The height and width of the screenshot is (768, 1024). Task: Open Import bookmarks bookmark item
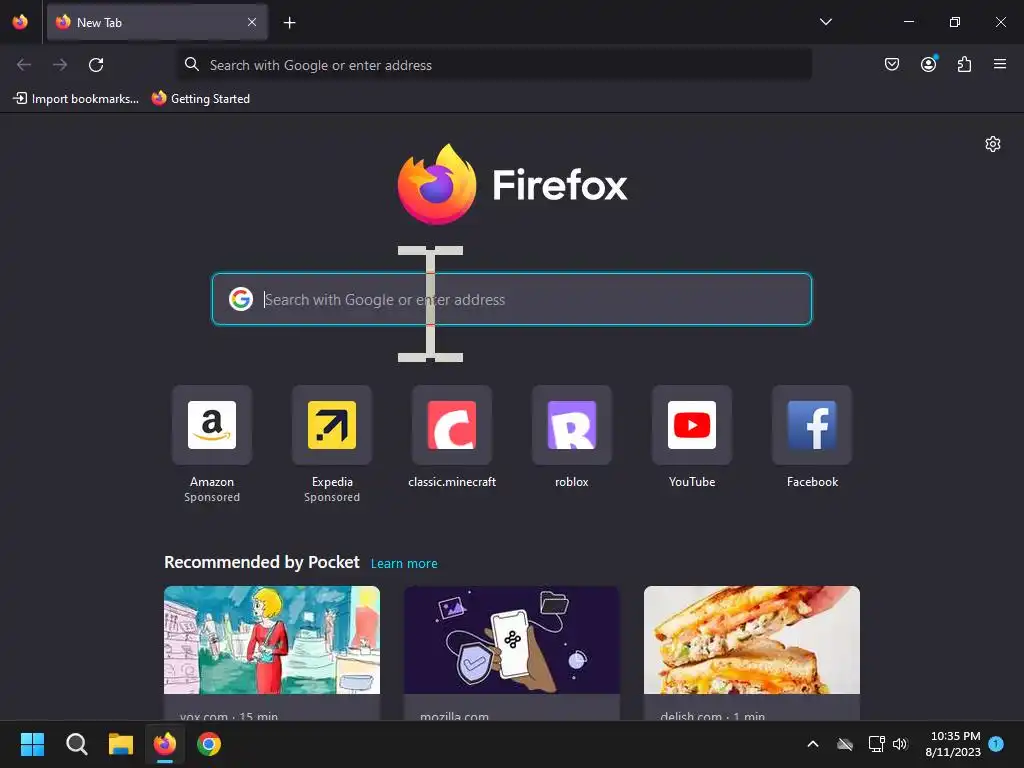click(x=76, y=99)
